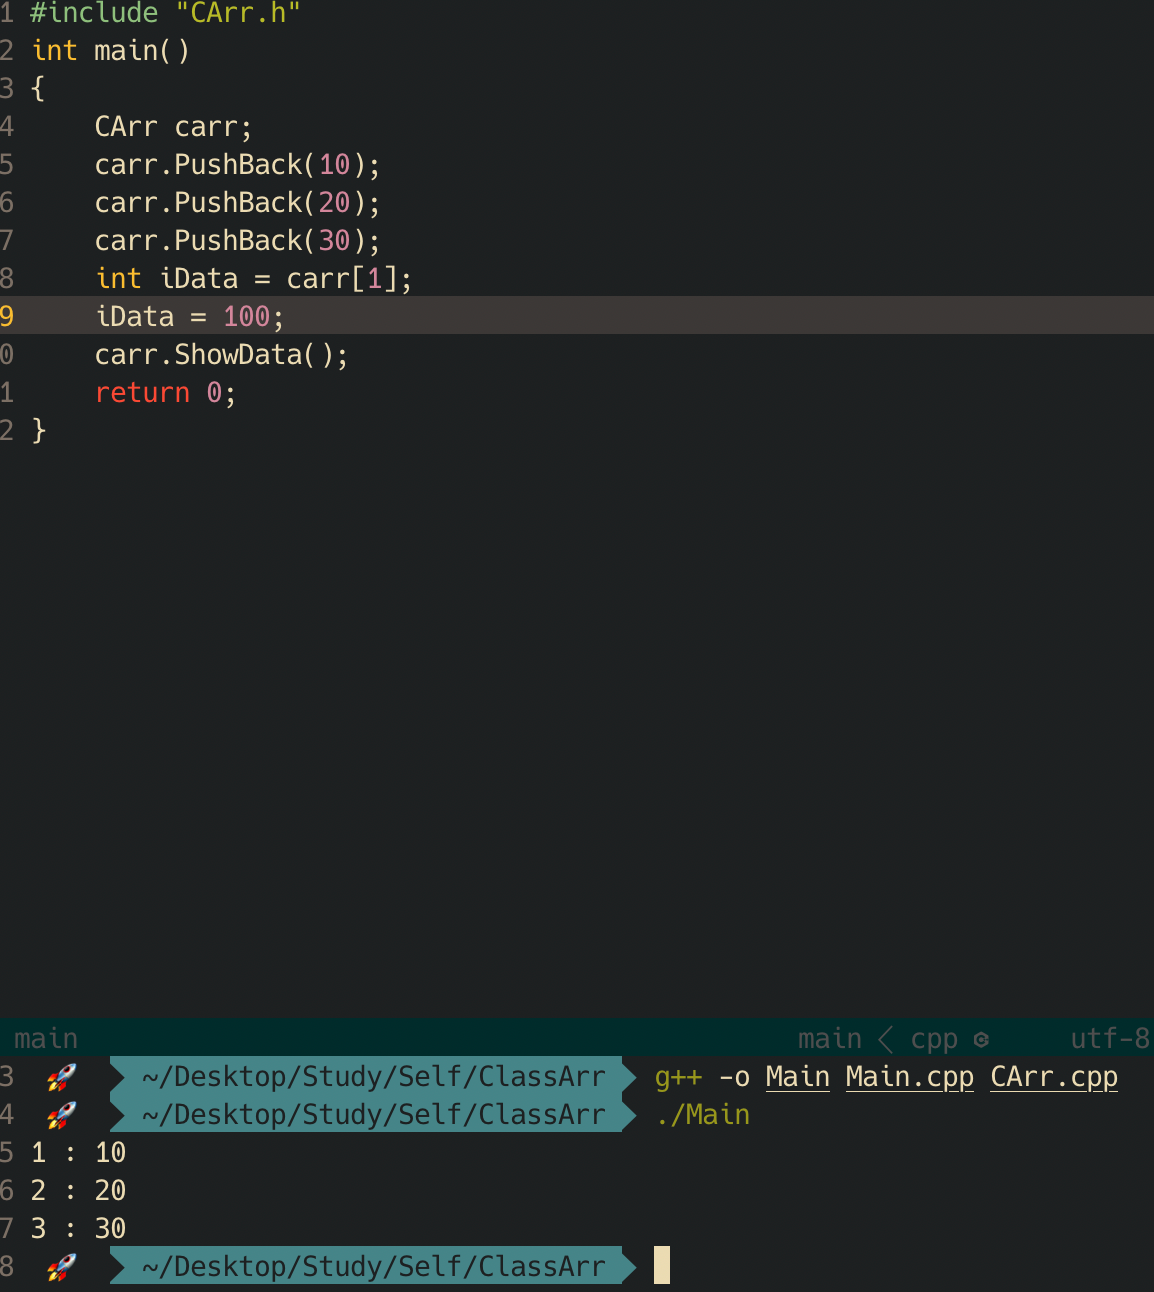Click the output line '1 : 10'
Image resolution: width=1154 pixels, height=1292 pixels.
pyautogui.click(x=78, y=1153)
